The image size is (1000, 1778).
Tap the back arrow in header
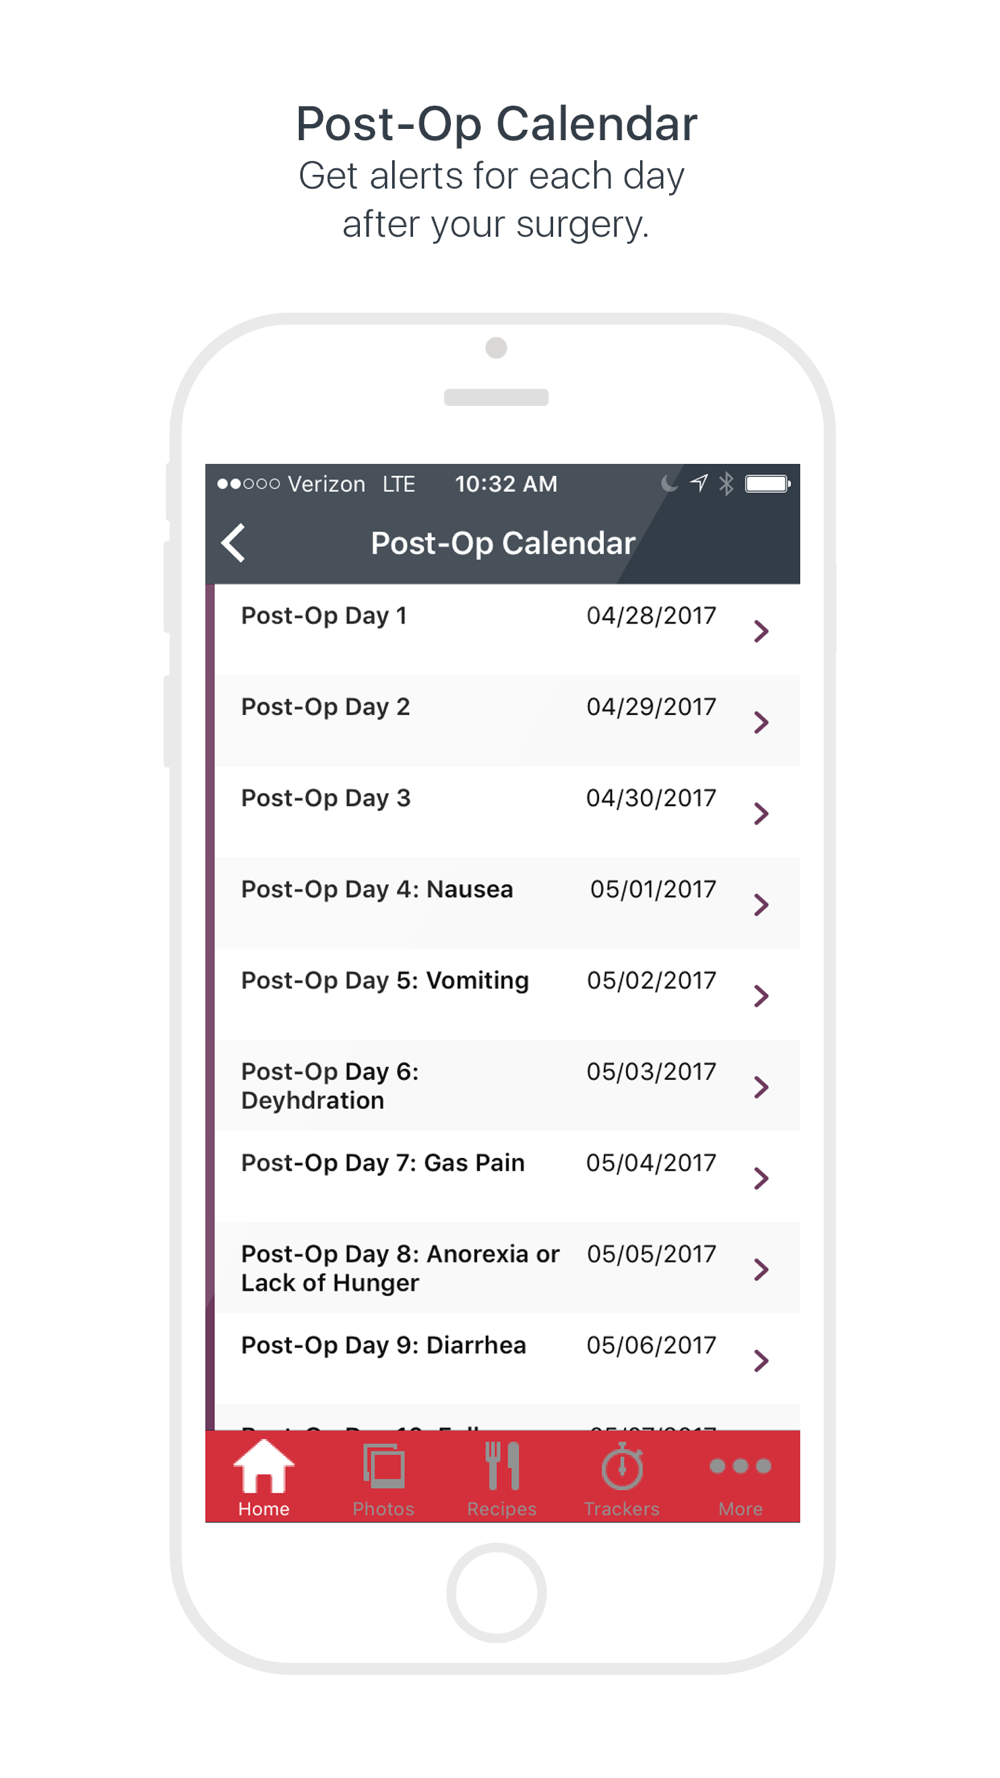(x=234, y=543)
